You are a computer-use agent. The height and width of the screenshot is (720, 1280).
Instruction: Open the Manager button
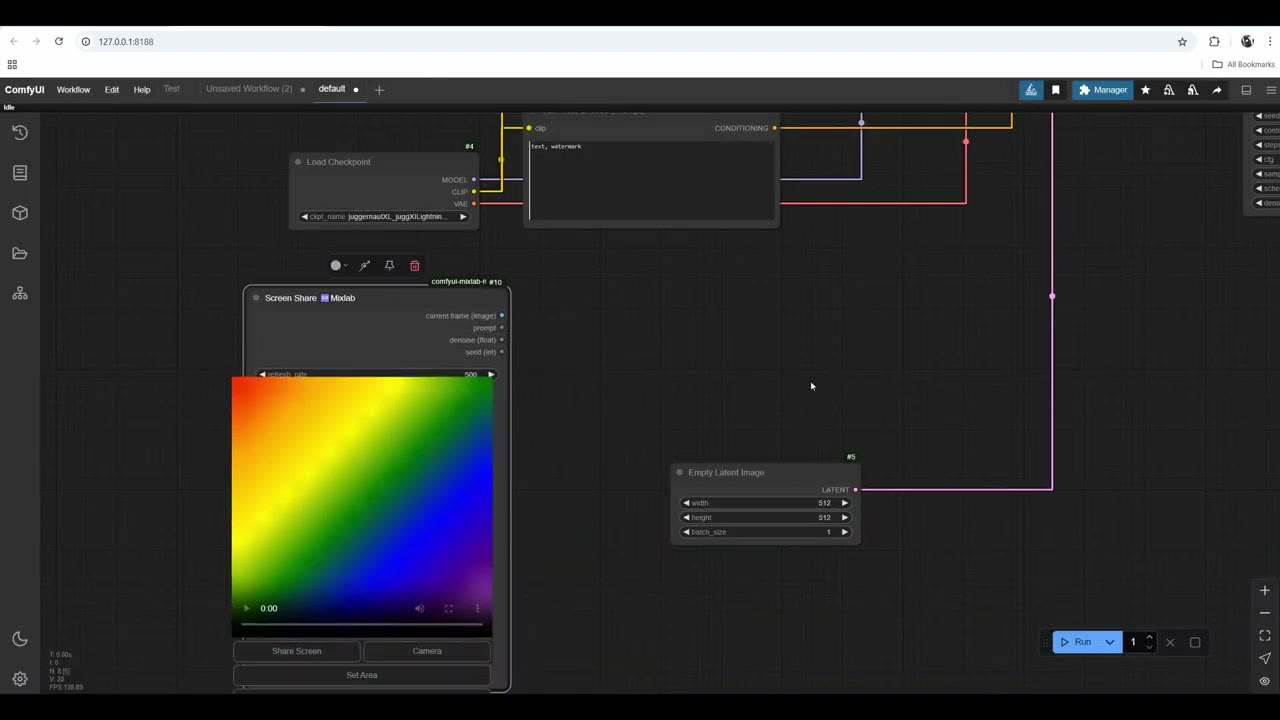click(1103, 90)
